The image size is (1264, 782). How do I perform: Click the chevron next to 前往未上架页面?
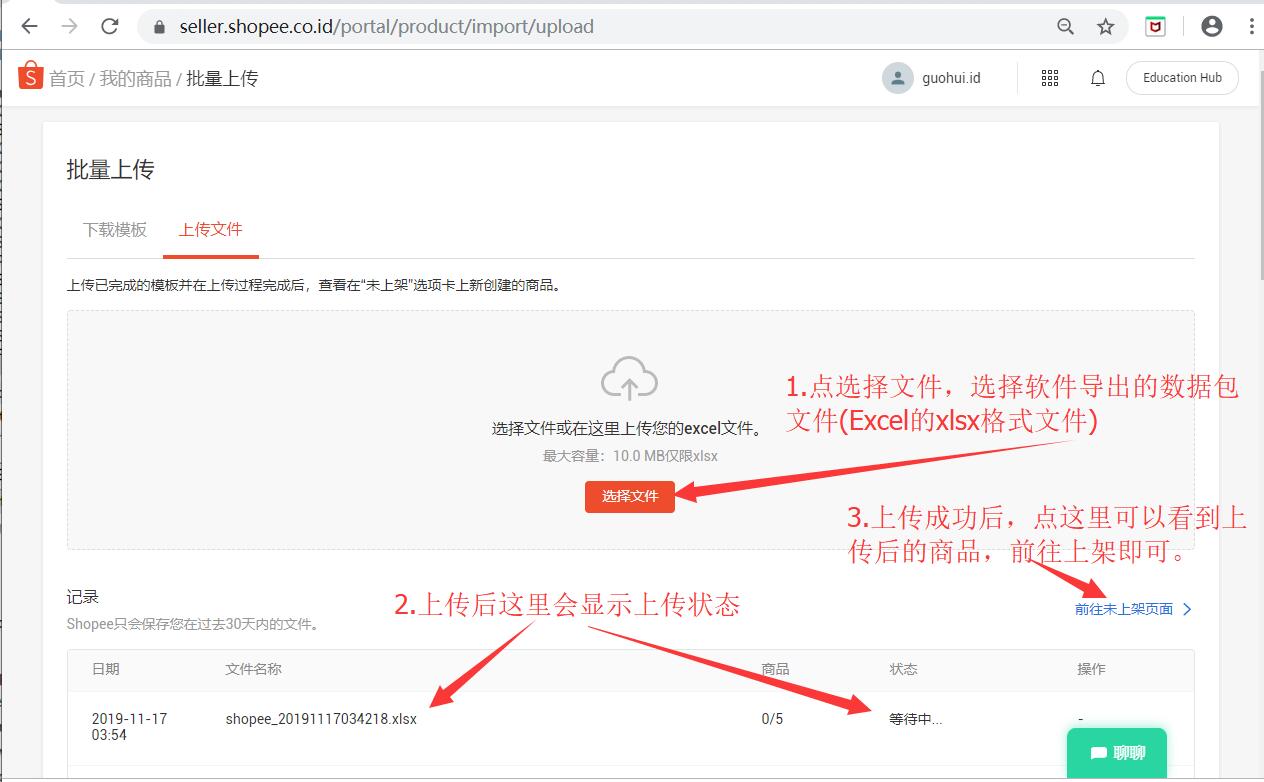pos(1187,609)
